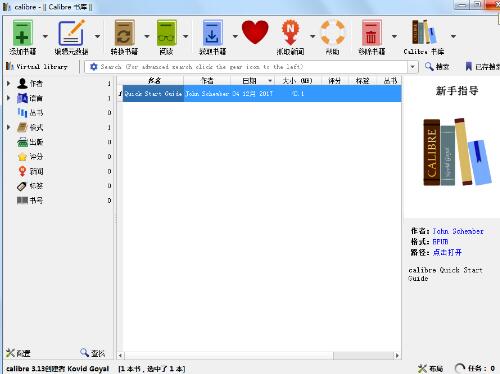Expand the Formats tree category
Viewport: 500px width, 374px height.
click(9, 127)
